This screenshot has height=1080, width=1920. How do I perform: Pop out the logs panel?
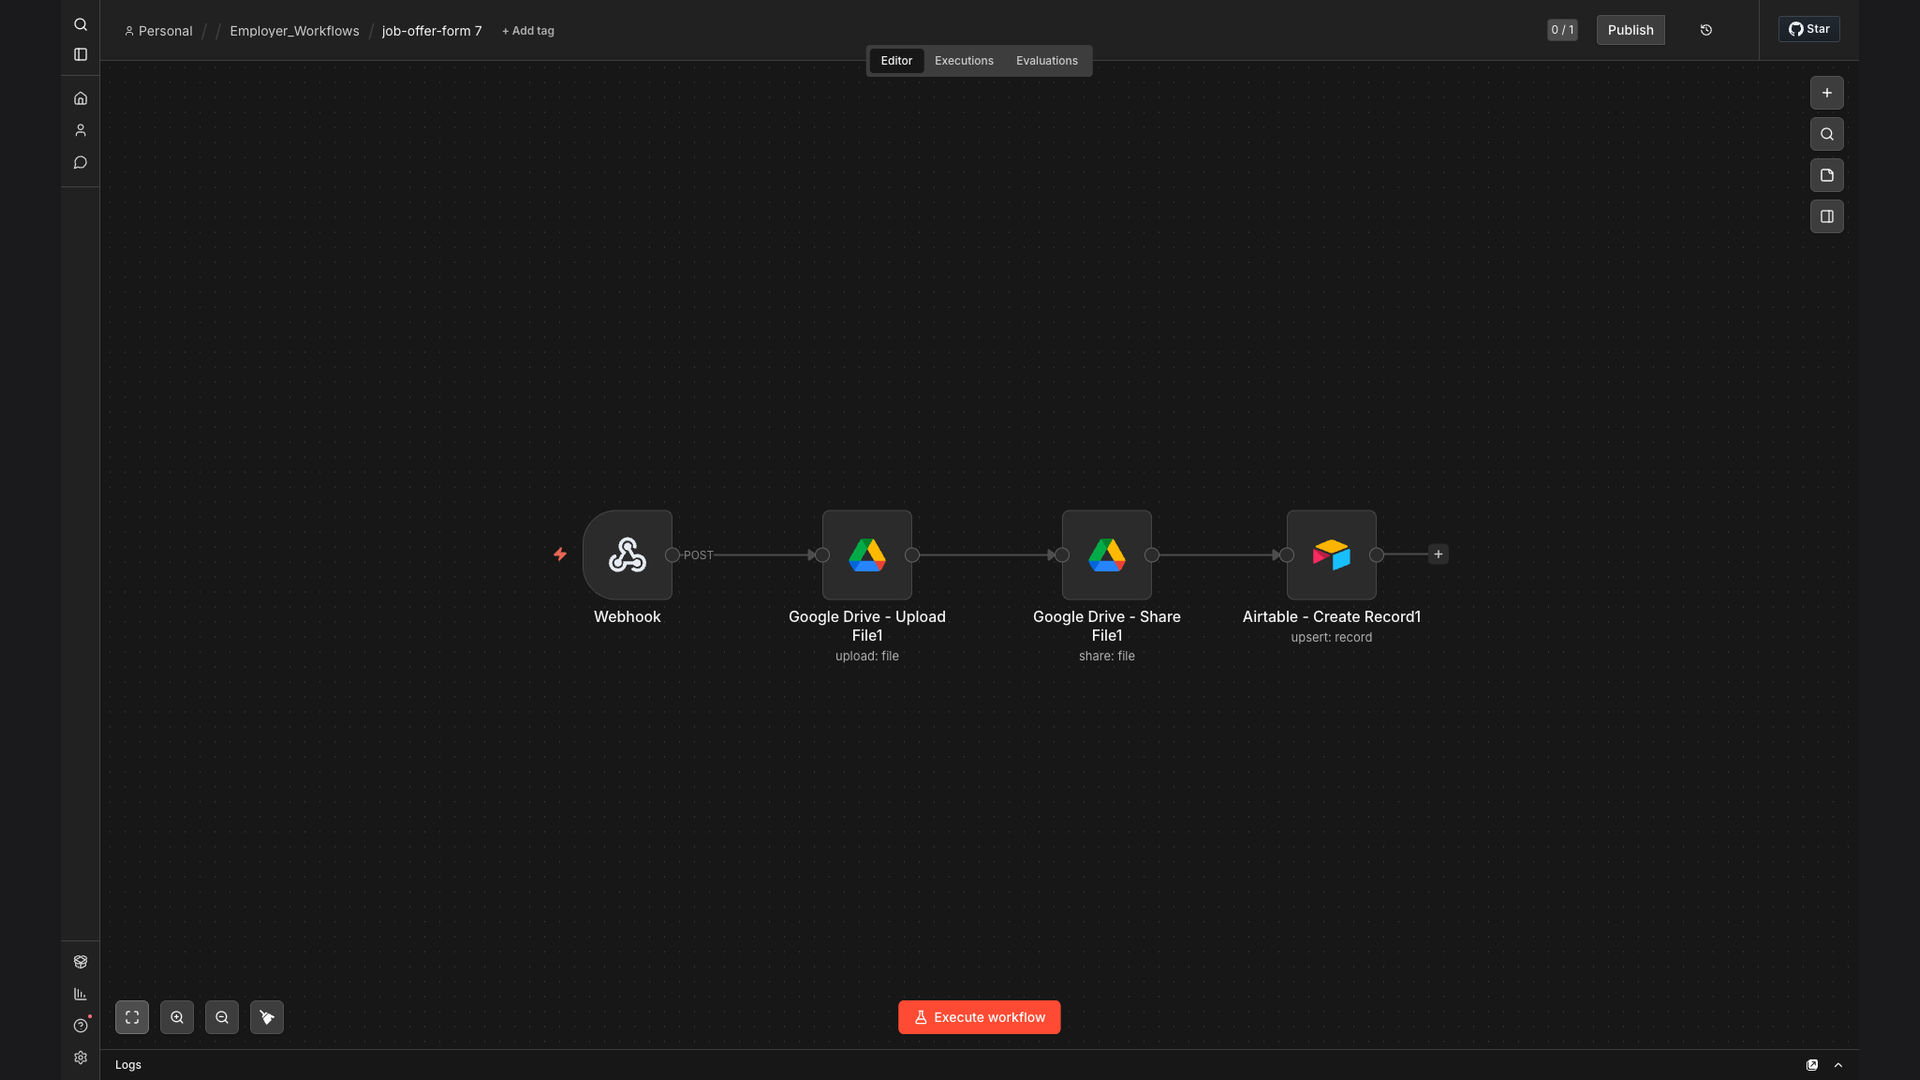pos(1812,1065)
